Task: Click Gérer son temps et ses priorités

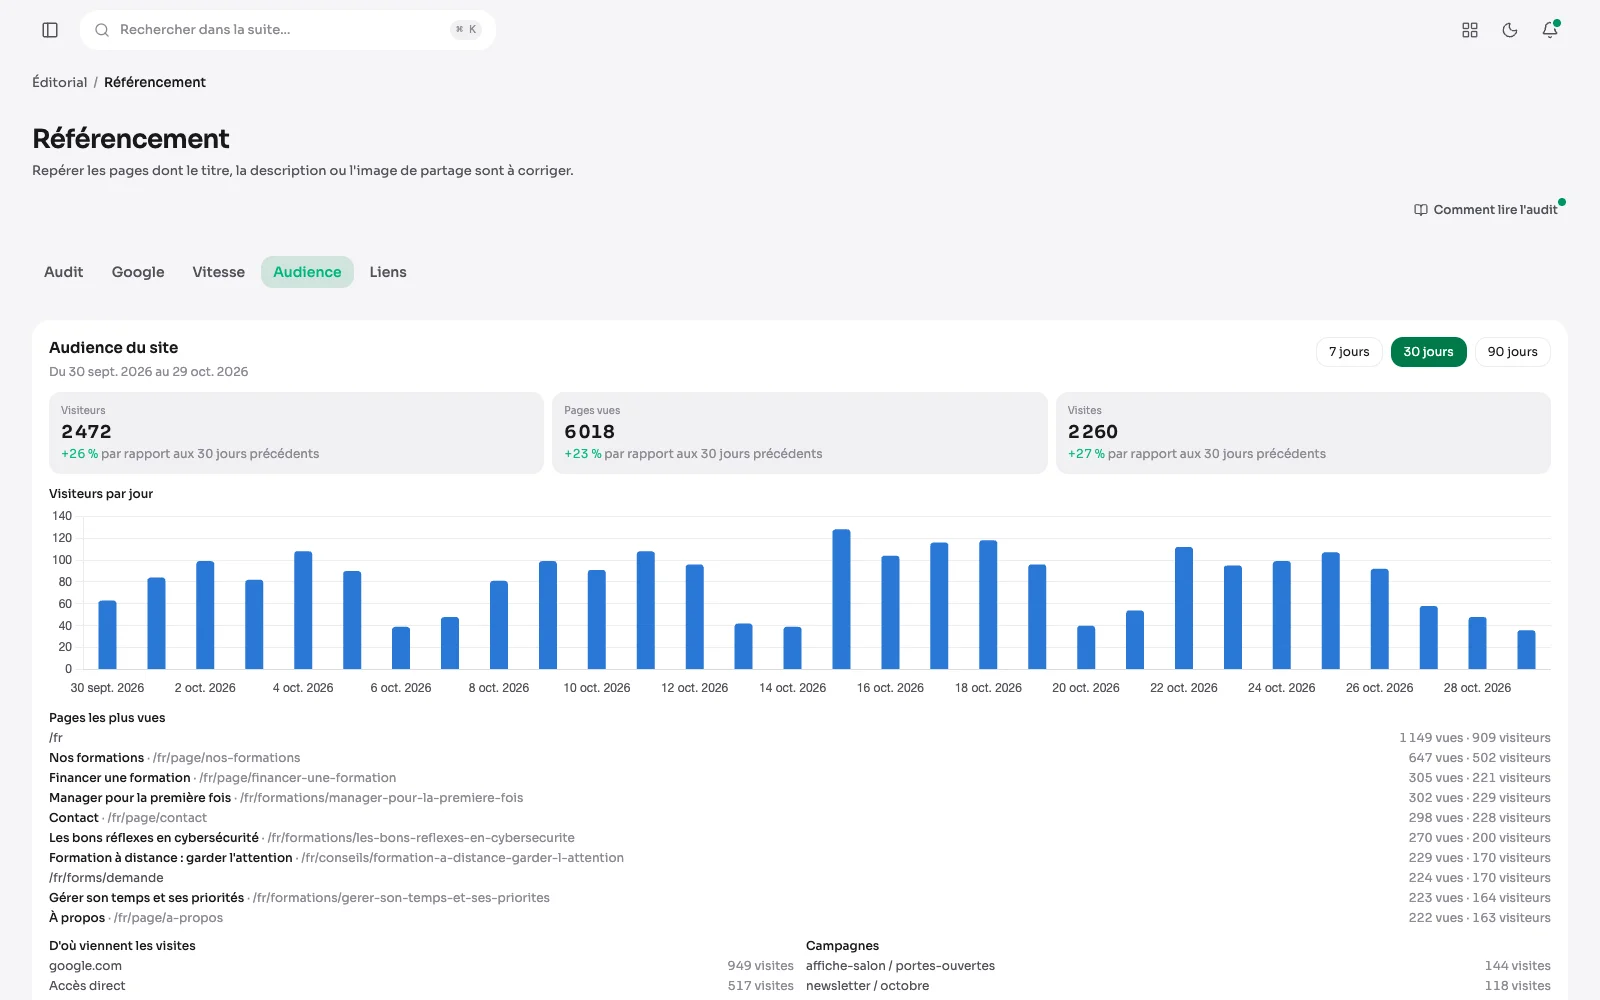Action: tap(800, 898)
